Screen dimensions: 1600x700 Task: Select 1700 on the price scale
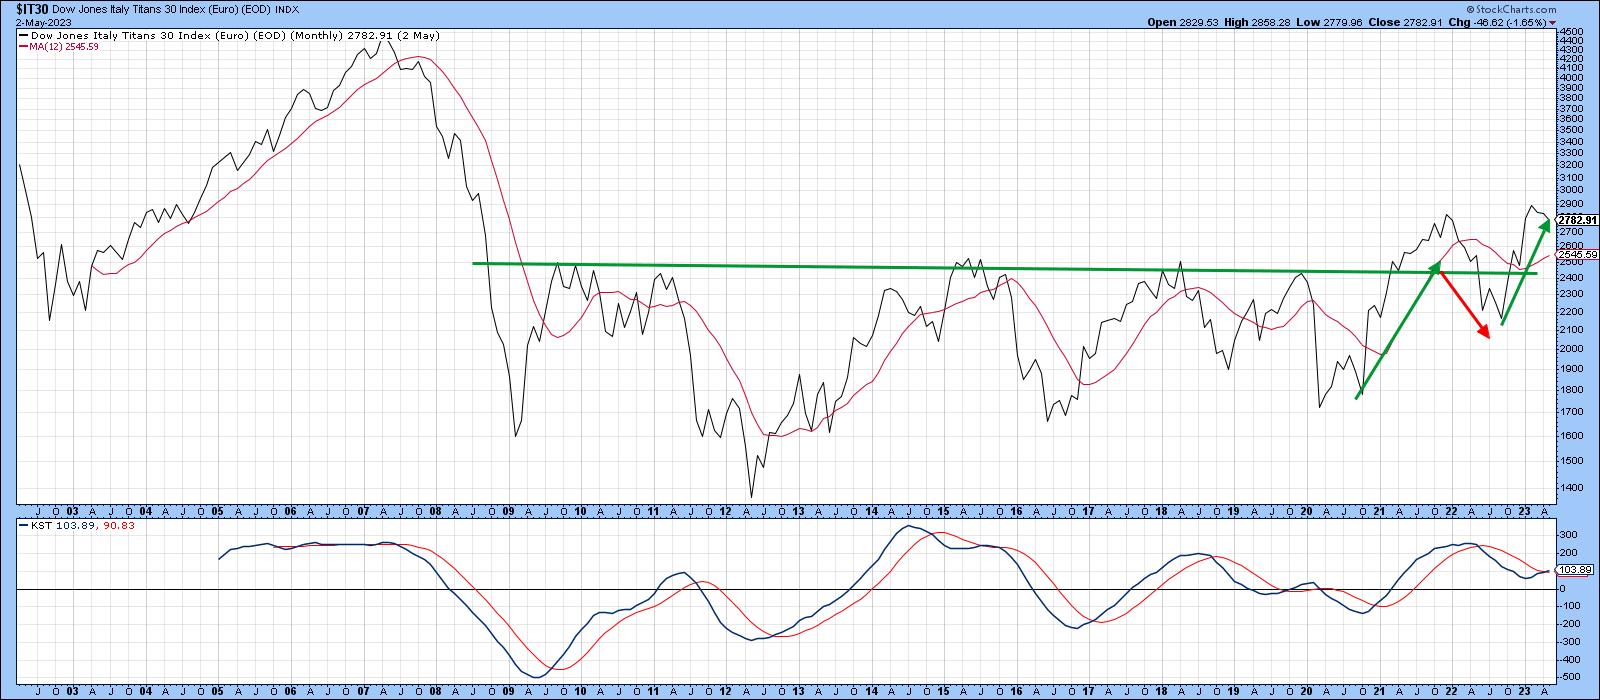click(x=1571, y=412)
